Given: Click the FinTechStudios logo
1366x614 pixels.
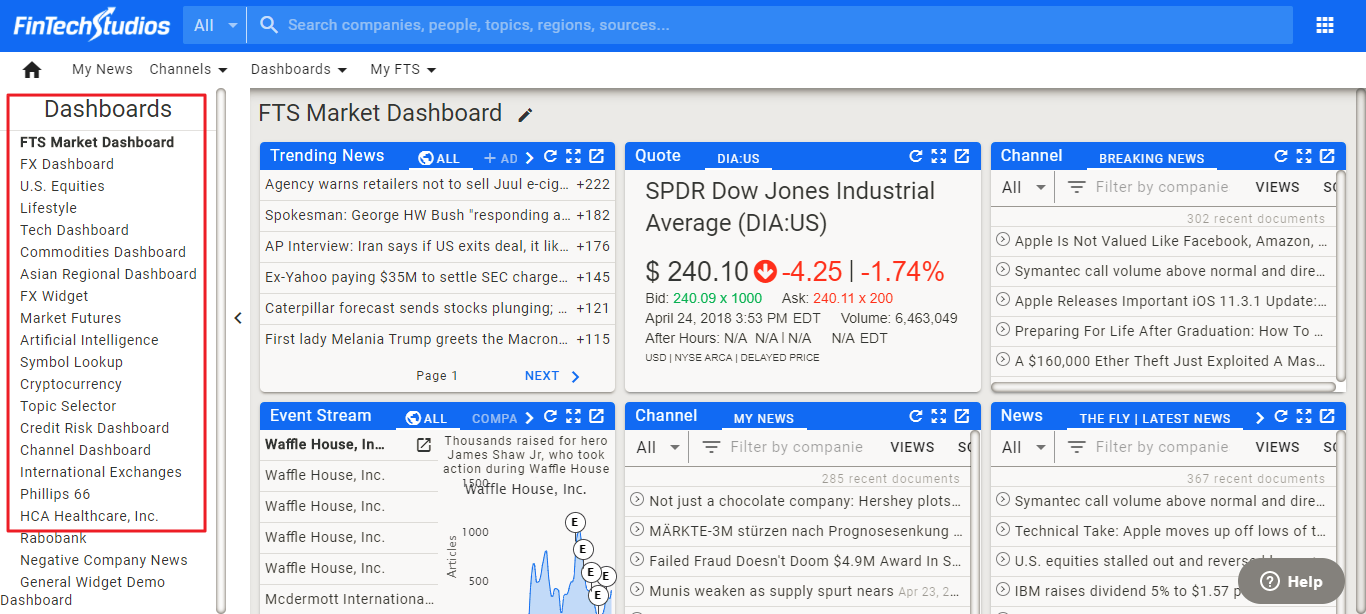Looking at the screenshot, I should point(91,25).
